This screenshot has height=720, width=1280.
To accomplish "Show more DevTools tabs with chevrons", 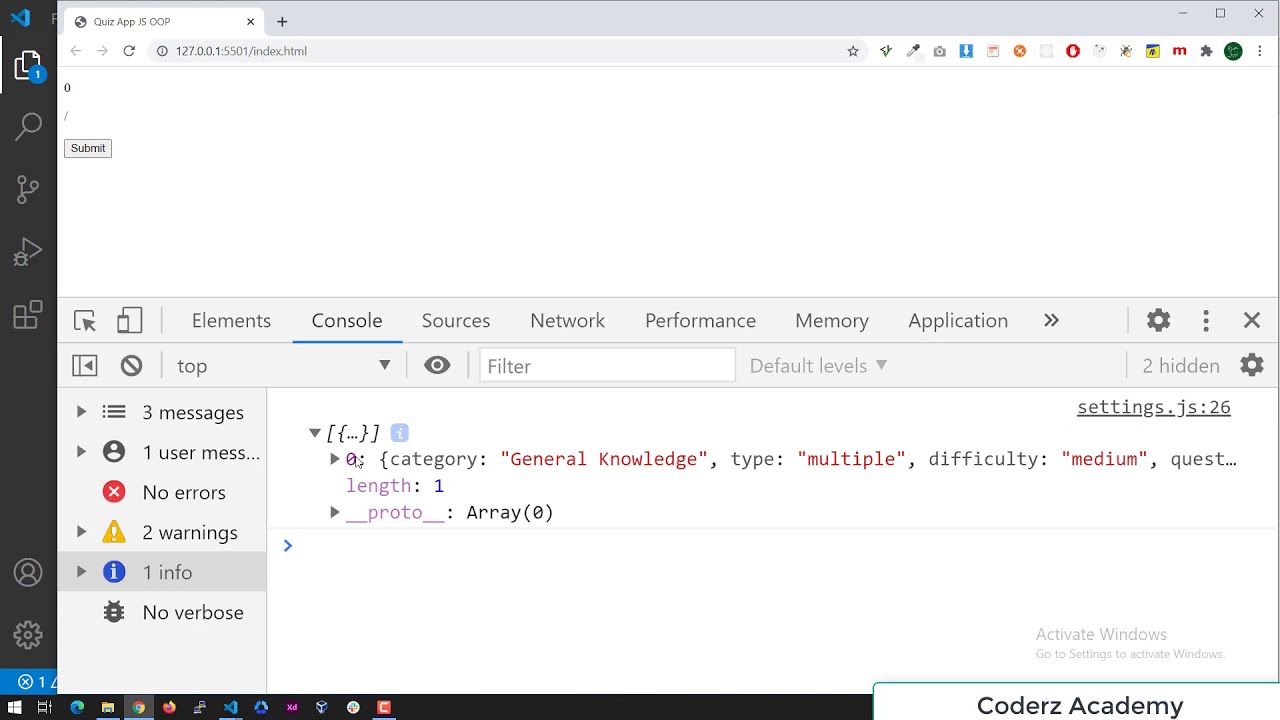I will pos(1051,320).
